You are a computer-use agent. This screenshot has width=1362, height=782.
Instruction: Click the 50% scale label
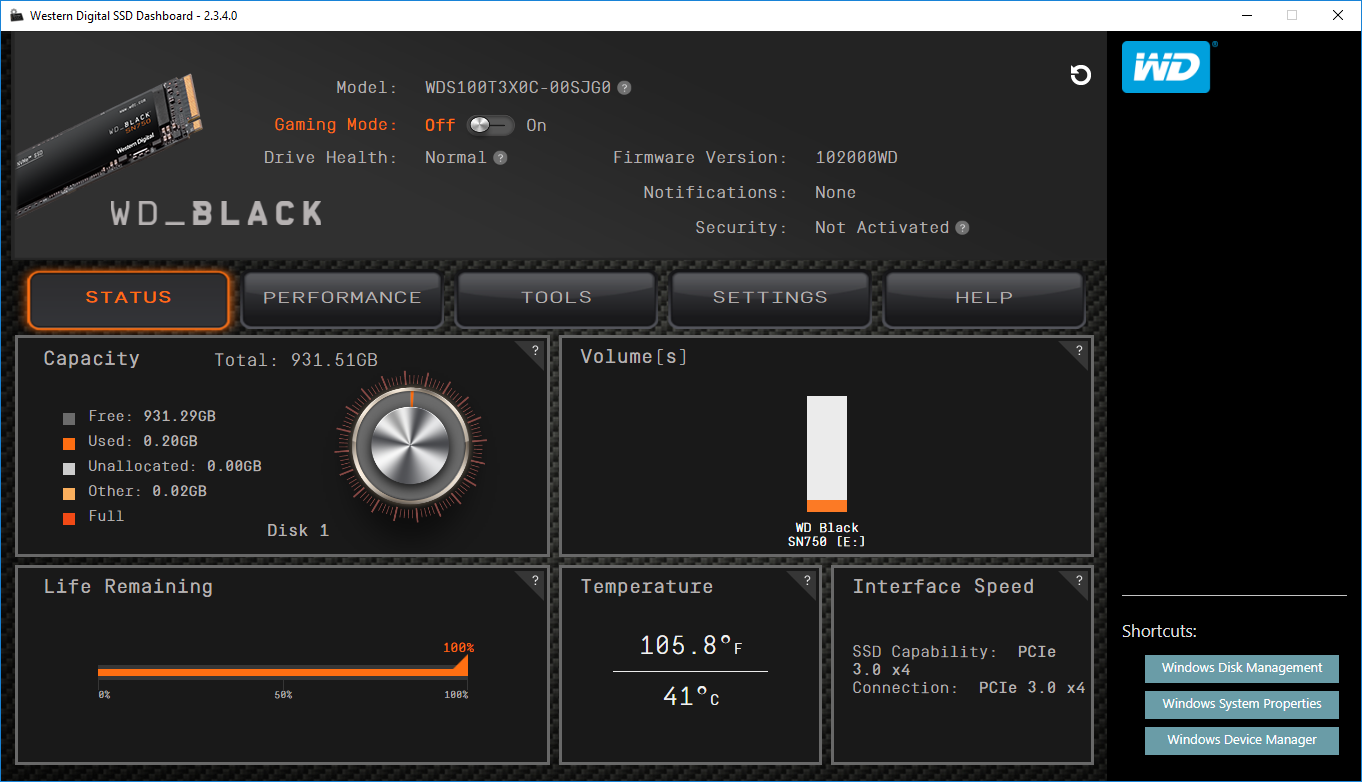click(283, 694)
